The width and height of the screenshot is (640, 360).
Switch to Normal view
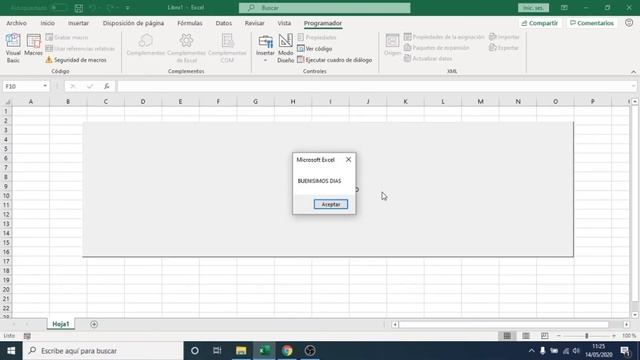point(507,336)
